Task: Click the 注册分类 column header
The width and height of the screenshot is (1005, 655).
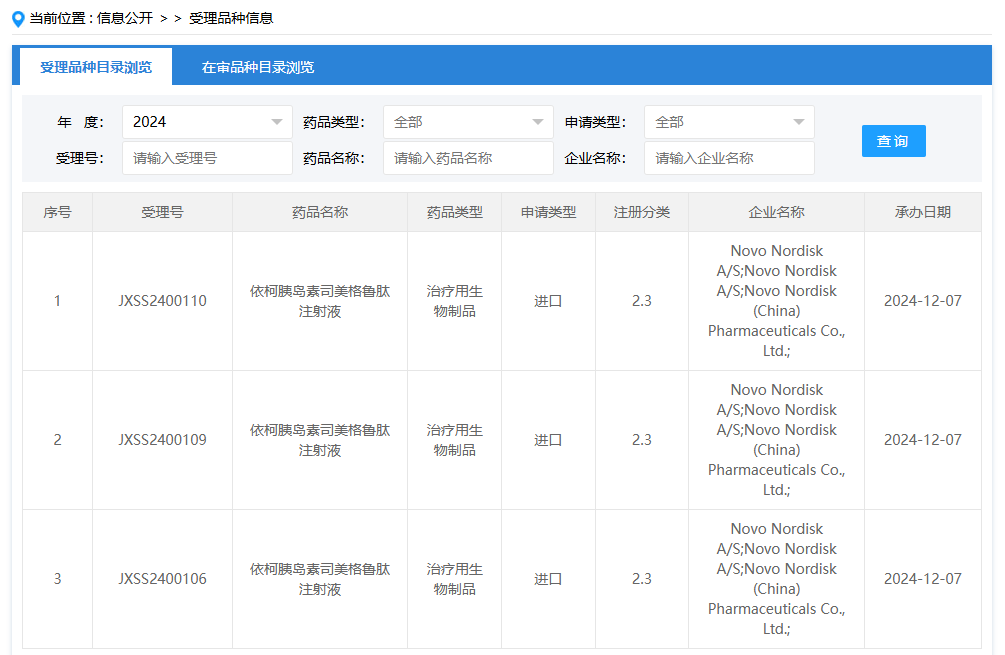Action: point(641,212)
